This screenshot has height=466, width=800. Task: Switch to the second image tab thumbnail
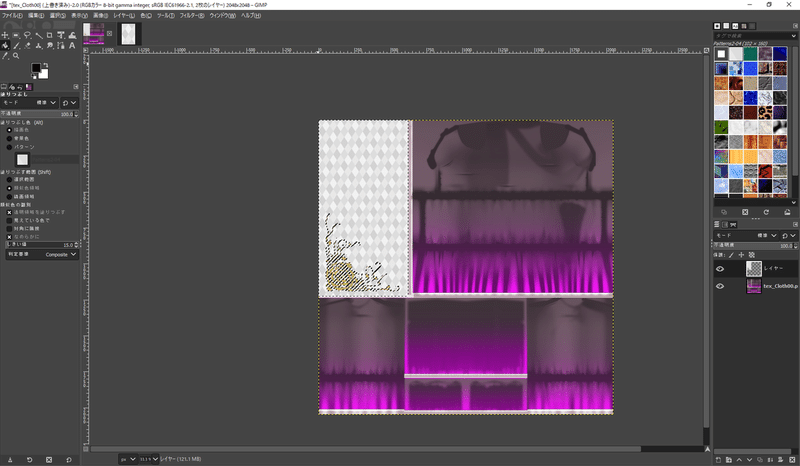coord(129,34)
